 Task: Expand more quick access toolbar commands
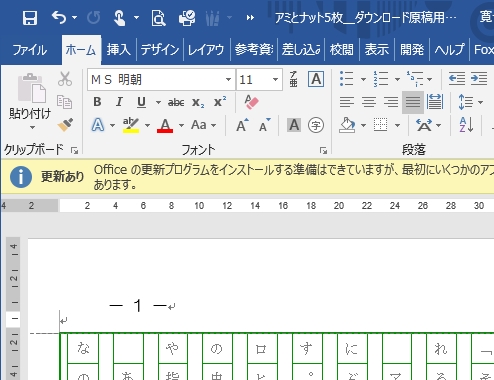click(x=250, y=18)
